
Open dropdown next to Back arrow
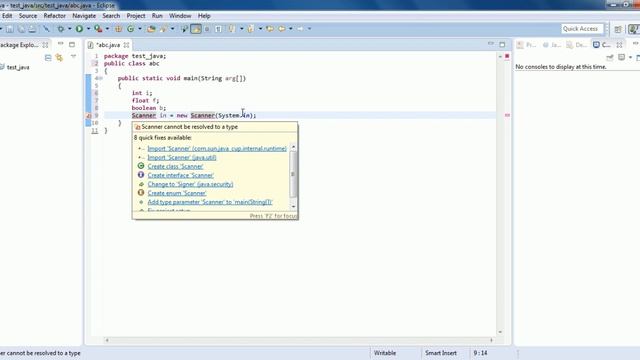pyautogui.click(x=291, y=29)
